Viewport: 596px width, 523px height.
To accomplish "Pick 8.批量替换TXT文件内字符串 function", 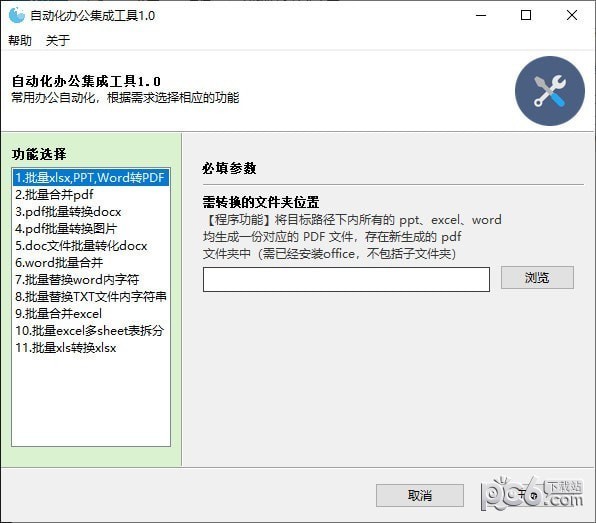I will [x=91, y=296].
